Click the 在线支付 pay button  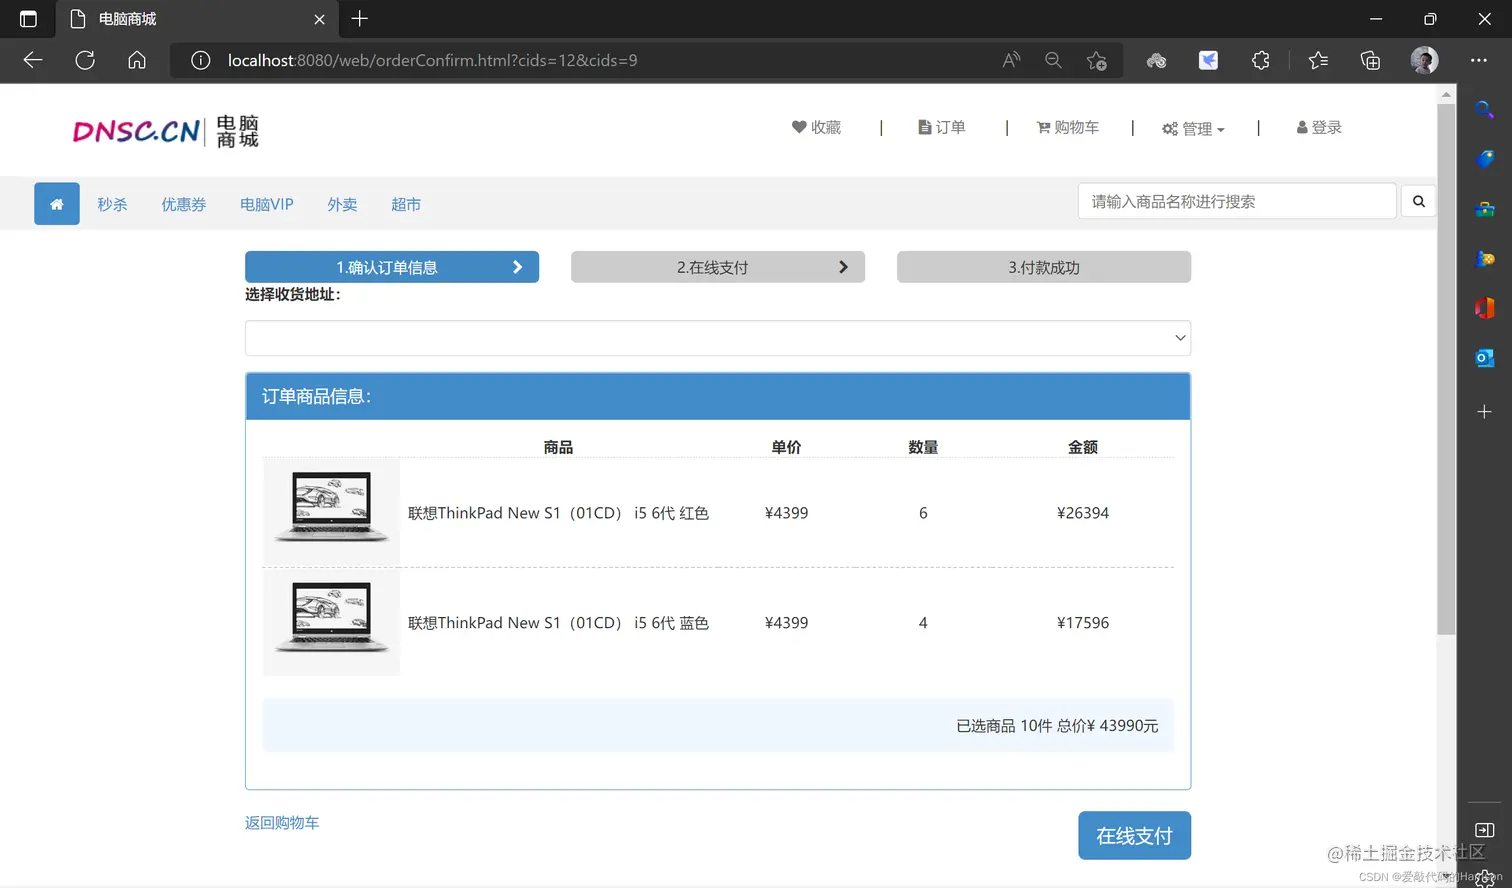tap(1134, 835)
